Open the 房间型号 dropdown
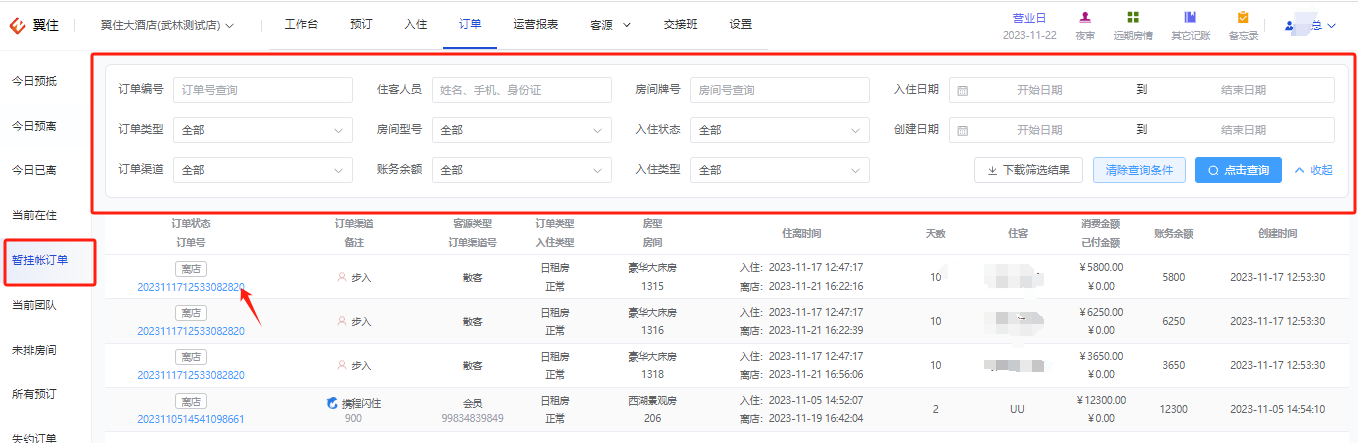This screenshot has height=443, width=1358. (521, 130)
